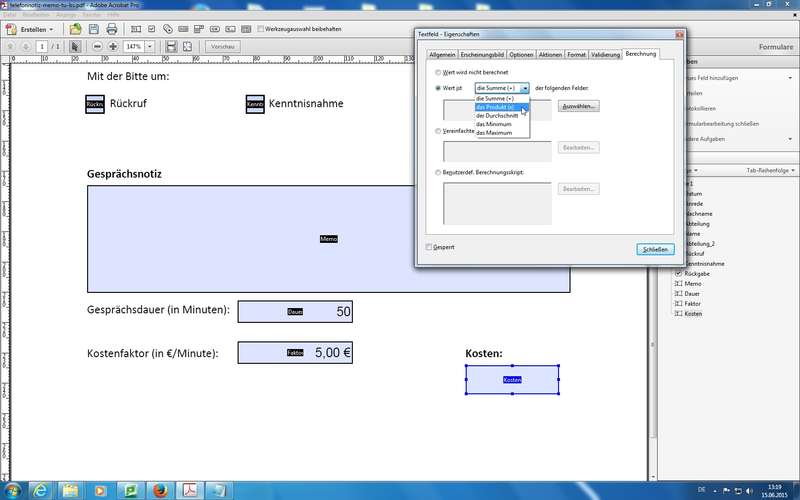Select the list box form tool icon
Screen dimensions: 800x500
coord(183,29)
